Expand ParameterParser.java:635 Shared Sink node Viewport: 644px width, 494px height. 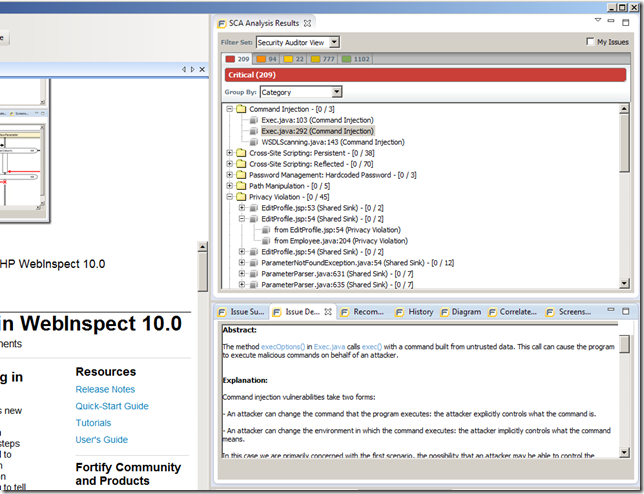point(242,285)
